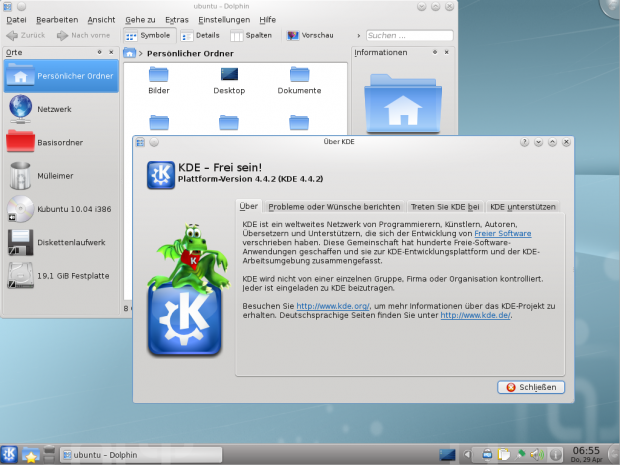Close the Orte panel
The height and width of the screenshot is (465, 620).
click(112, 52)
